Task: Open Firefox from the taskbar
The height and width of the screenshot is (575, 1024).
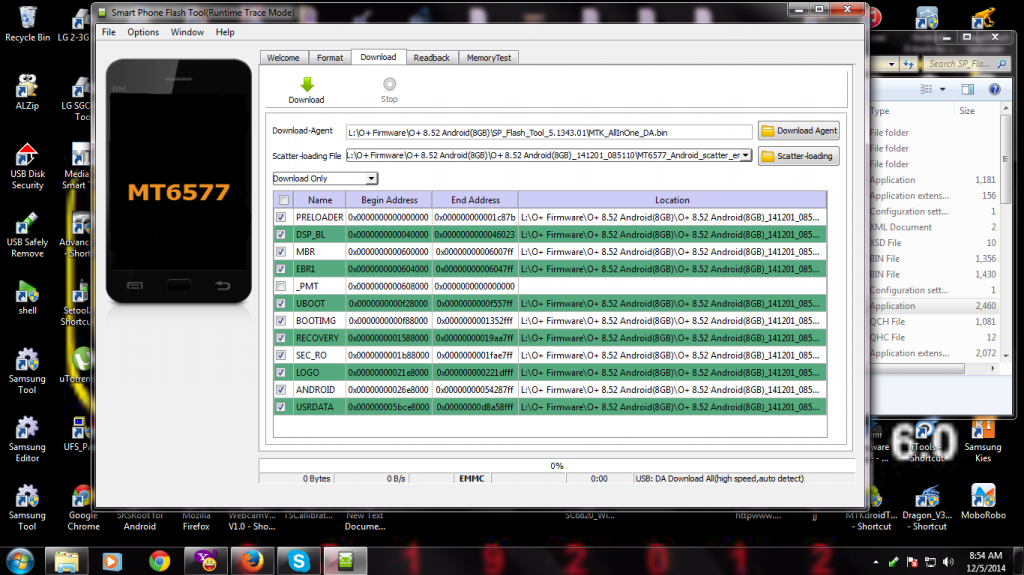Action: pyautogui.click(x=251, y=560)
